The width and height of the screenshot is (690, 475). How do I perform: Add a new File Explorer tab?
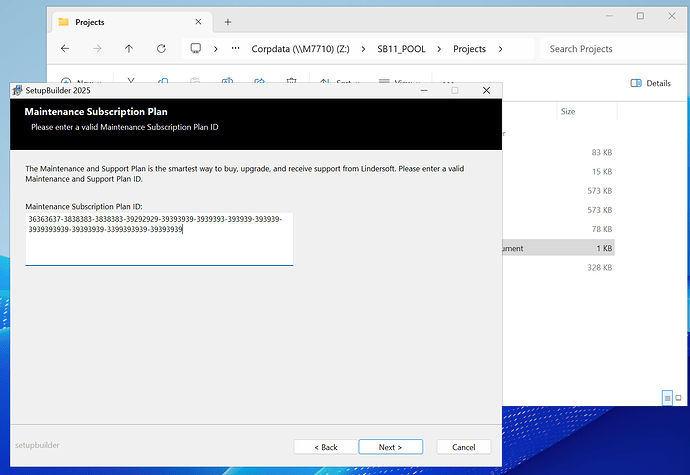pos(228,22)
